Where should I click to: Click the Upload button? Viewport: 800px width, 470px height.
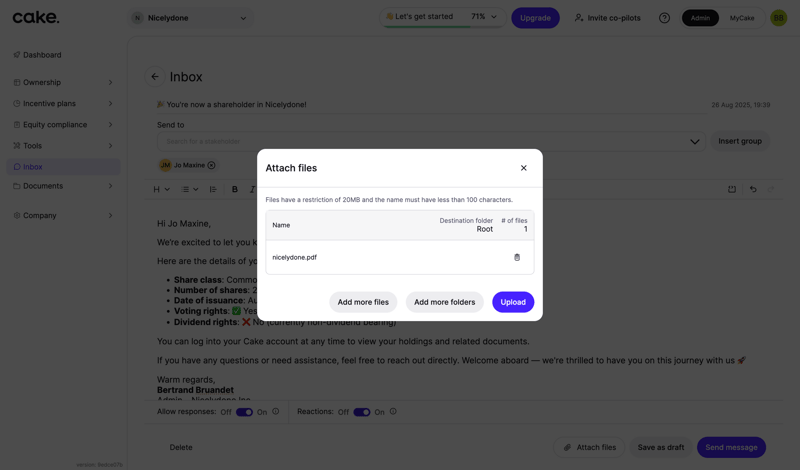pyautogui.click(x=513, y=302)
